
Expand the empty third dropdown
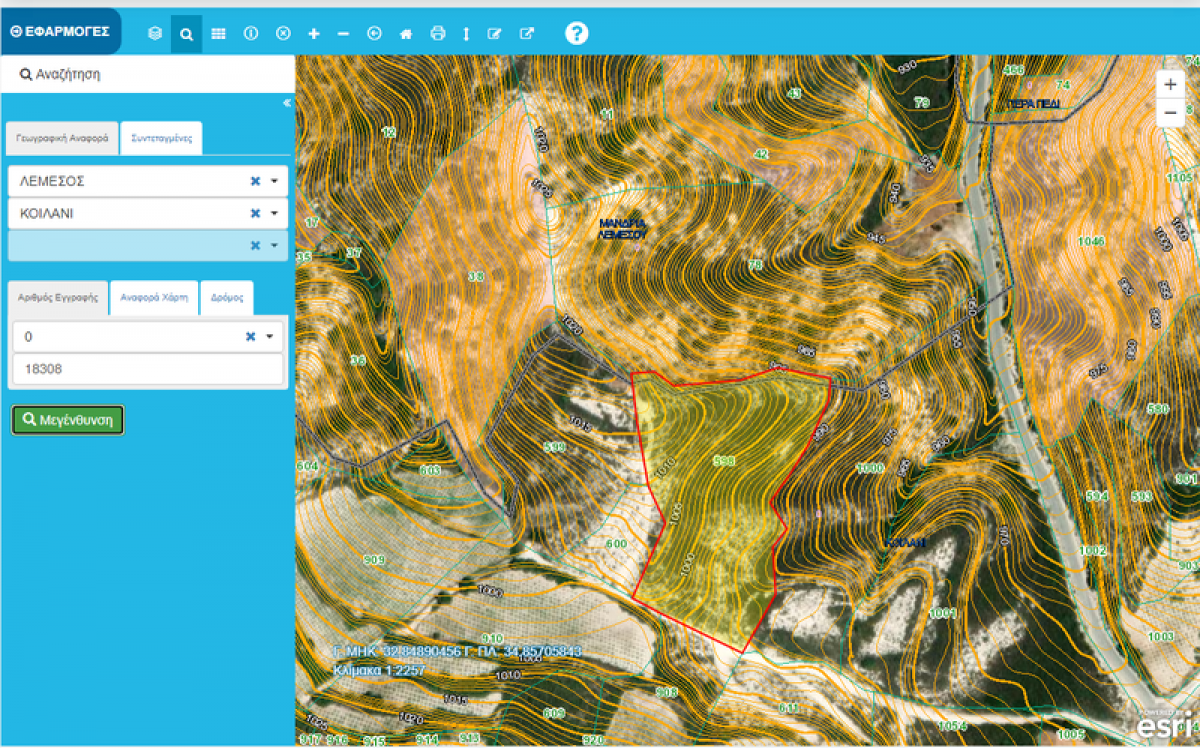pos(274,245)
